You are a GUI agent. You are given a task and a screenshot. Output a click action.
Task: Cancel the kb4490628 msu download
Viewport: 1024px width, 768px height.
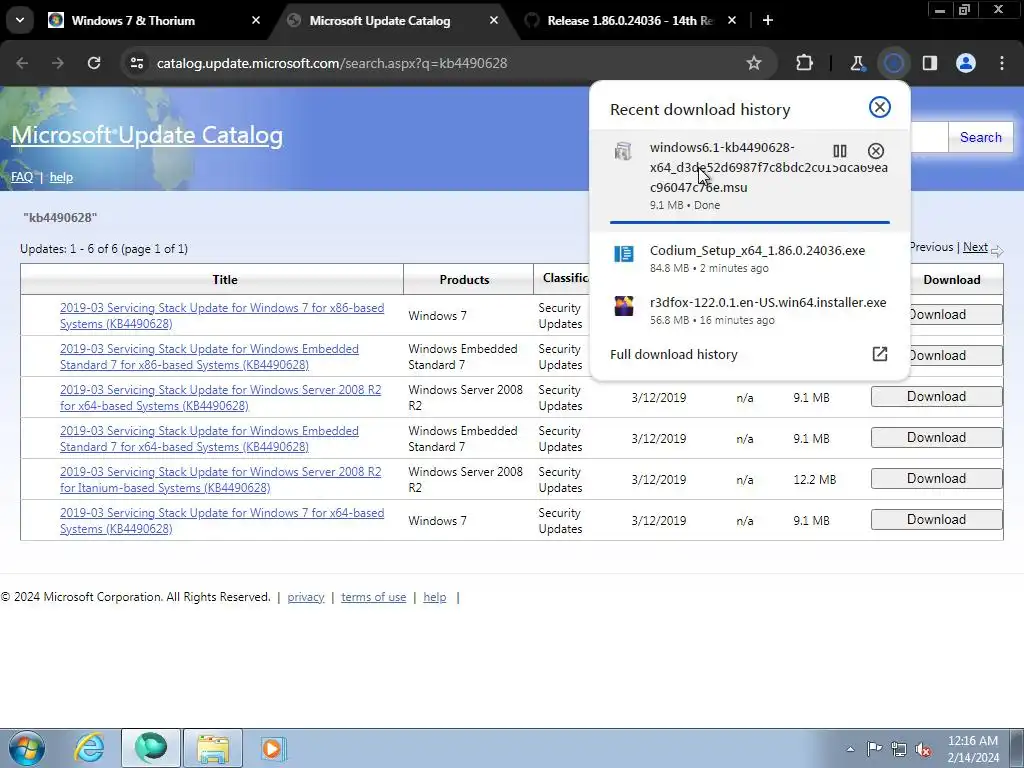coord(876,151)
